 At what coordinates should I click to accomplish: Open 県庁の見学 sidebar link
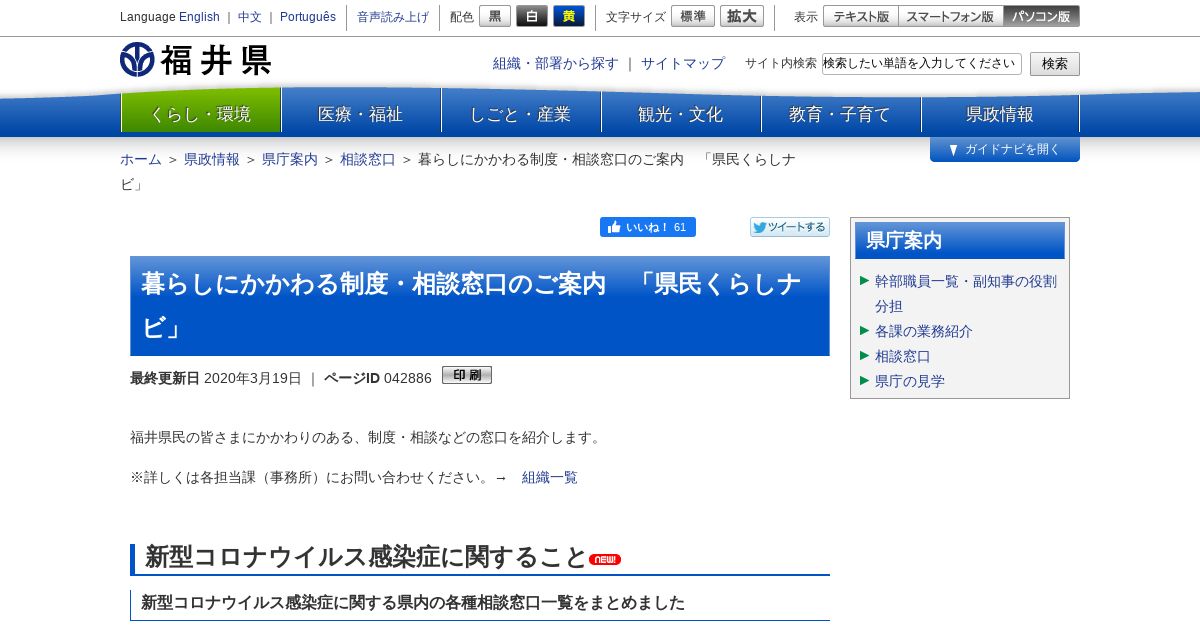(910, 381)
